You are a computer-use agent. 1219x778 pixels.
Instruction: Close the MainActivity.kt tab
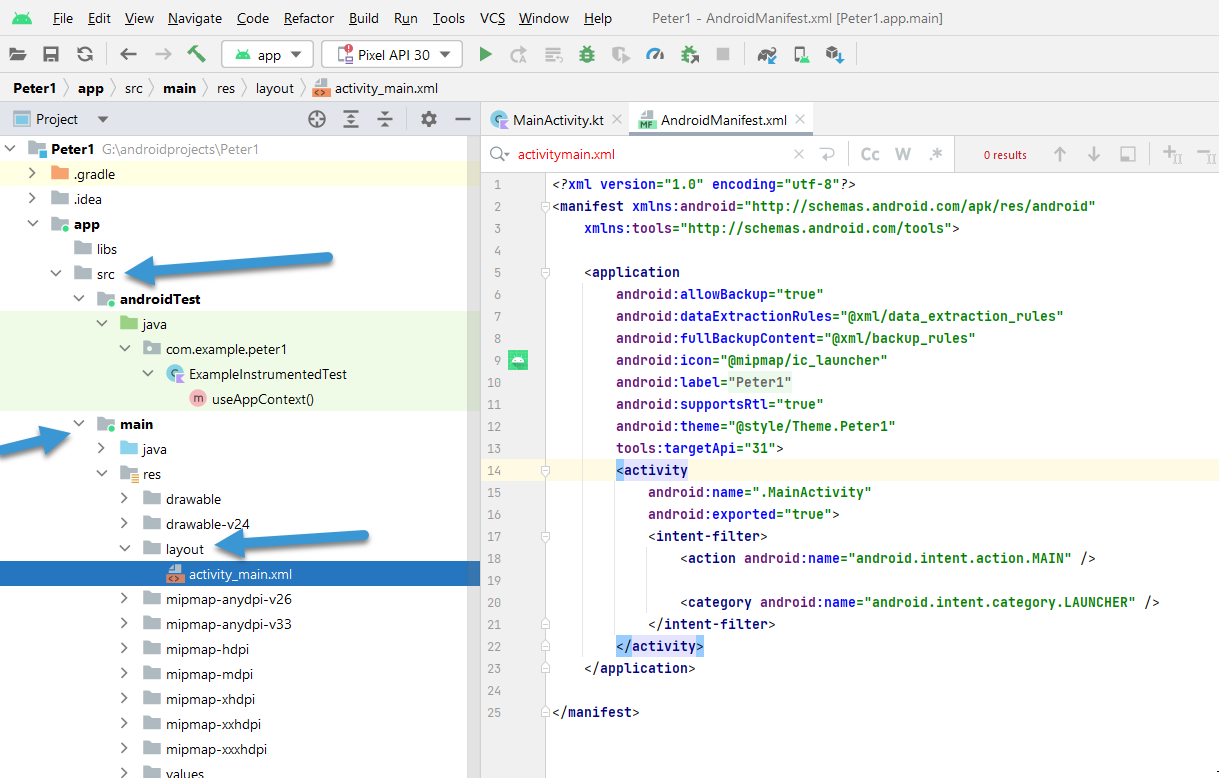(617, 120)
